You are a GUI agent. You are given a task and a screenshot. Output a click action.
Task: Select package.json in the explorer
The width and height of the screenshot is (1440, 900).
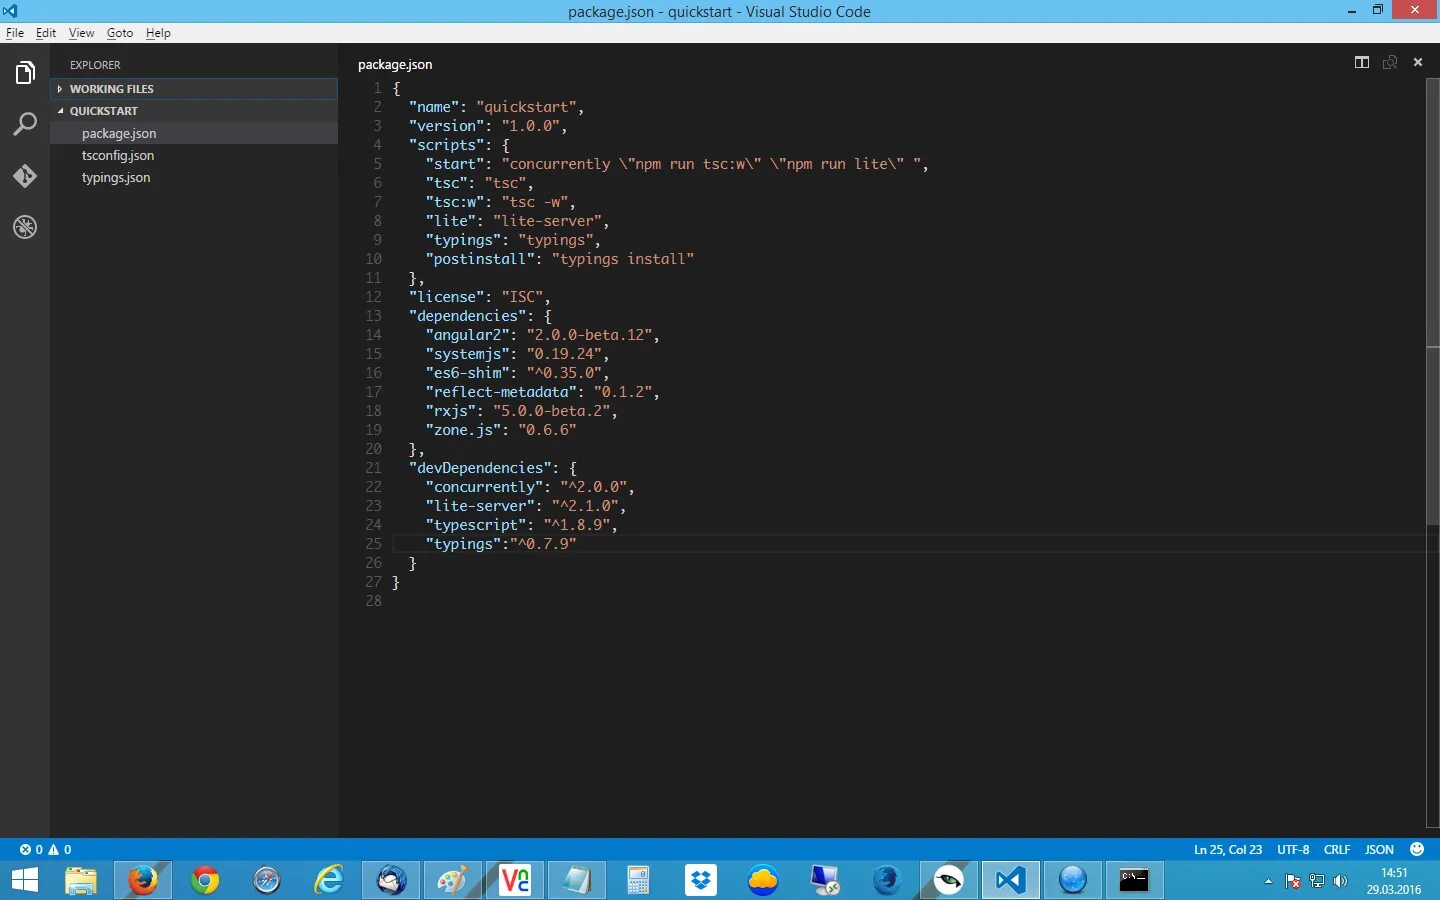(194, 133)
